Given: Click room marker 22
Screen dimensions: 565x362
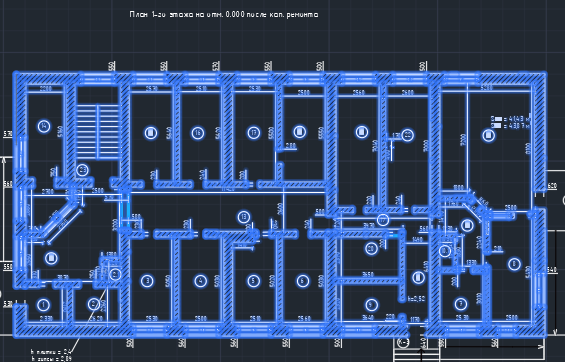Looking at the screenshot, I should click(408, 135).
